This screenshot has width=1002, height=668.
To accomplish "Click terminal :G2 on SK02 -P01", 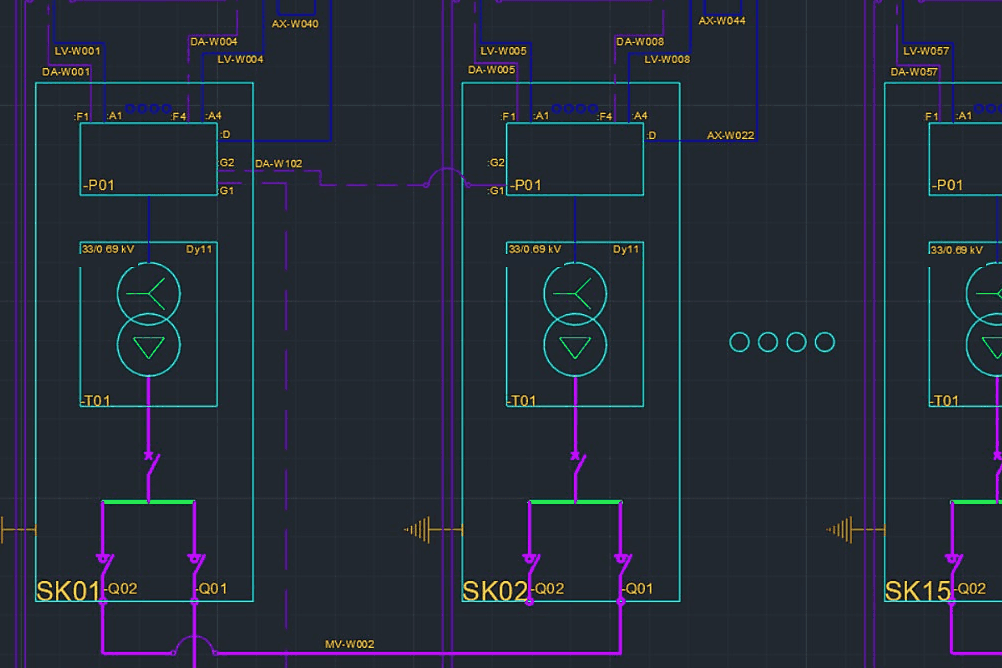I will point(497,163).
